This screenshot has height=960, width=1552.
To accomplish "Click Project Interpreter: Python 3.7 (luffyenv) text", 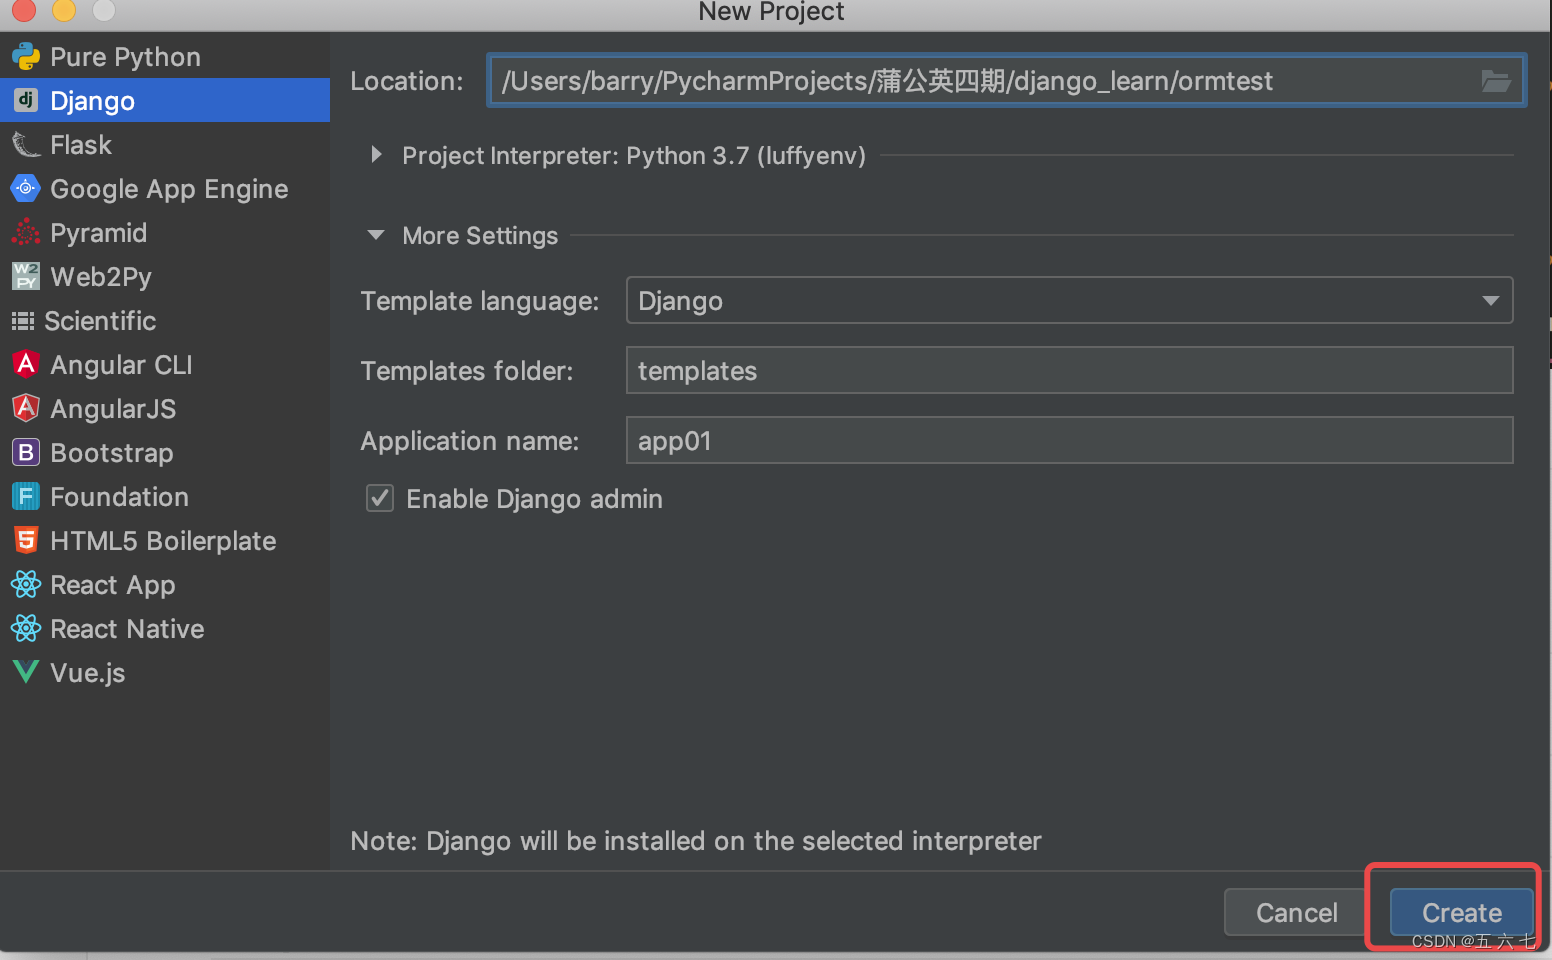I will point(634,155).
